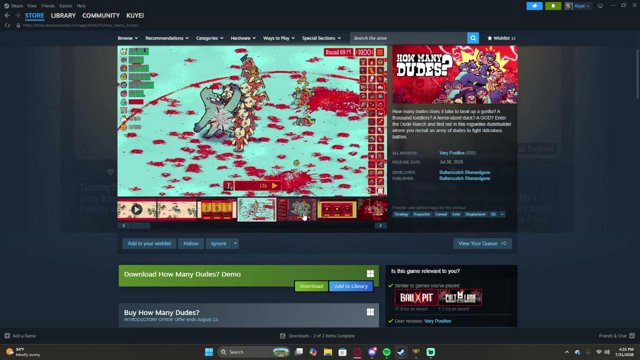Focus the Search the store field

pyautogui.click(x=409, y=38)
